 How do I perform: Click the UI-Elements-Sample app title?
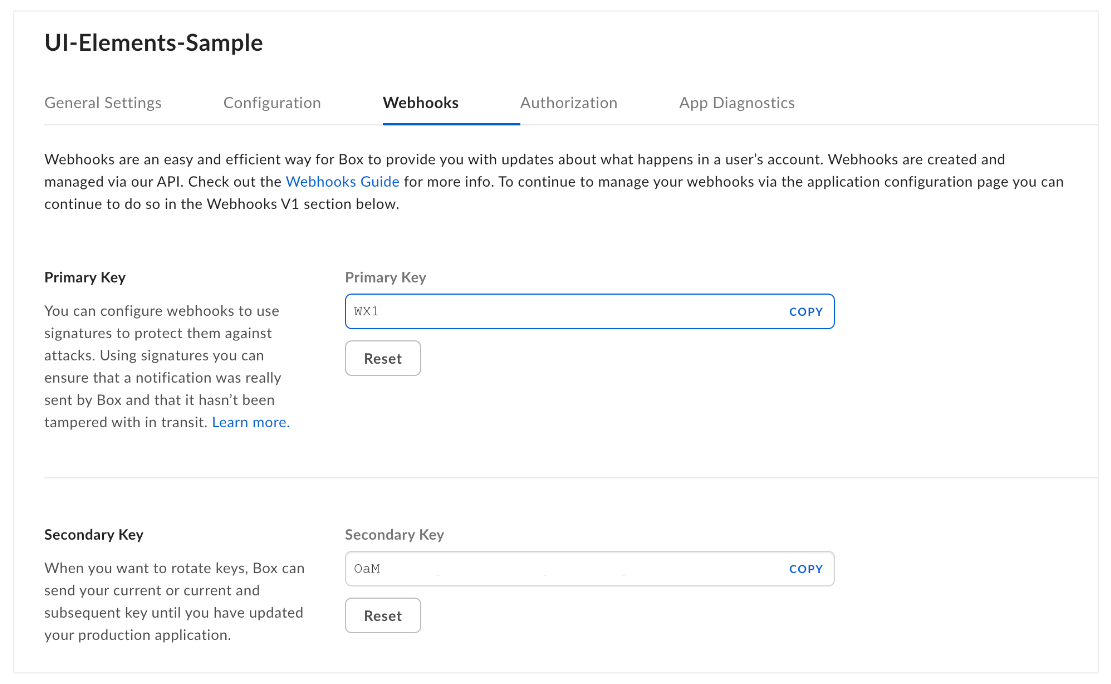[x=154, y=43]
